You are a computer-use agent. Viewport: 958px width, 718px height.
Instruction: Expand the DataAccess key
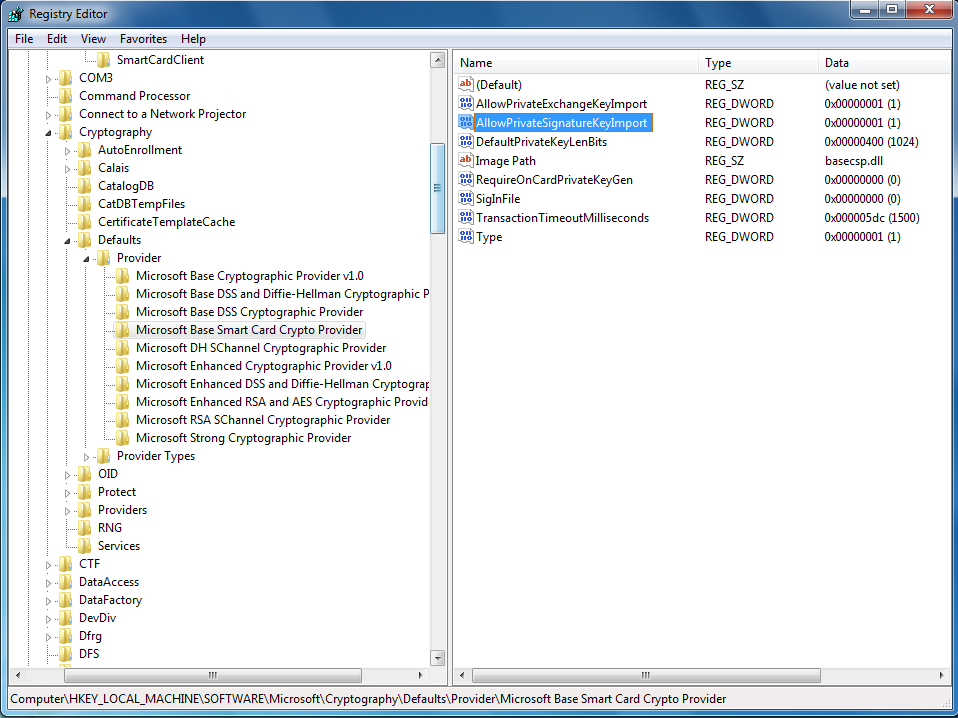[48, 583]
